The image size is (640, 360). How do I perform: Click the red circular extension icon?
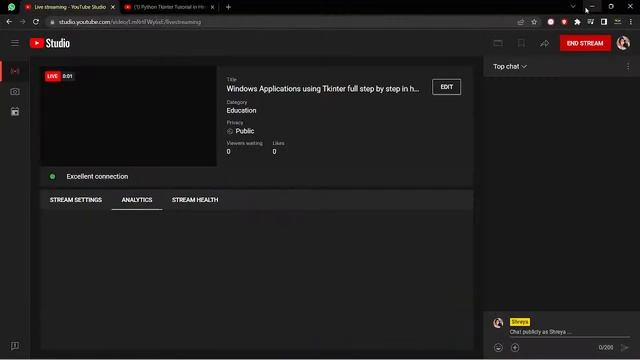(551, 22)
